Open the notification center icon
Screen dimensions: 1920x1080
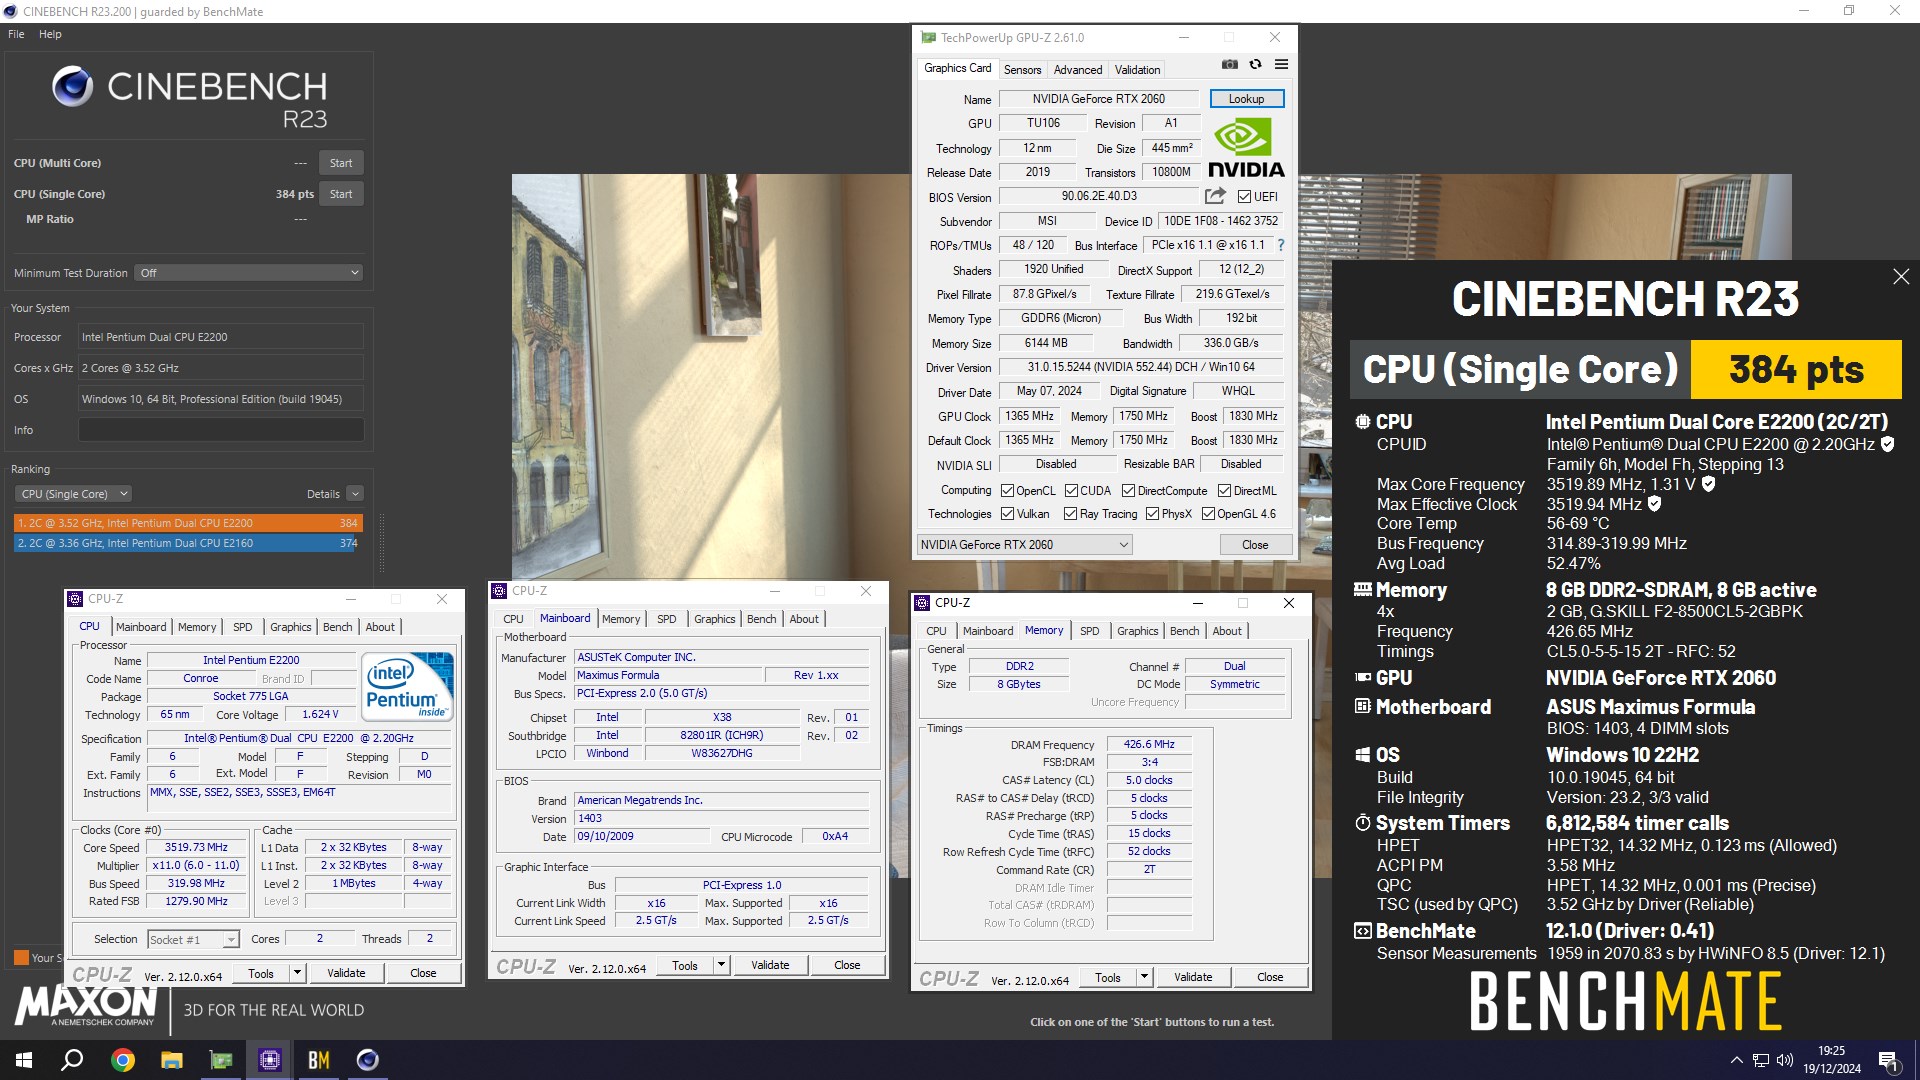(1888, 1060)
